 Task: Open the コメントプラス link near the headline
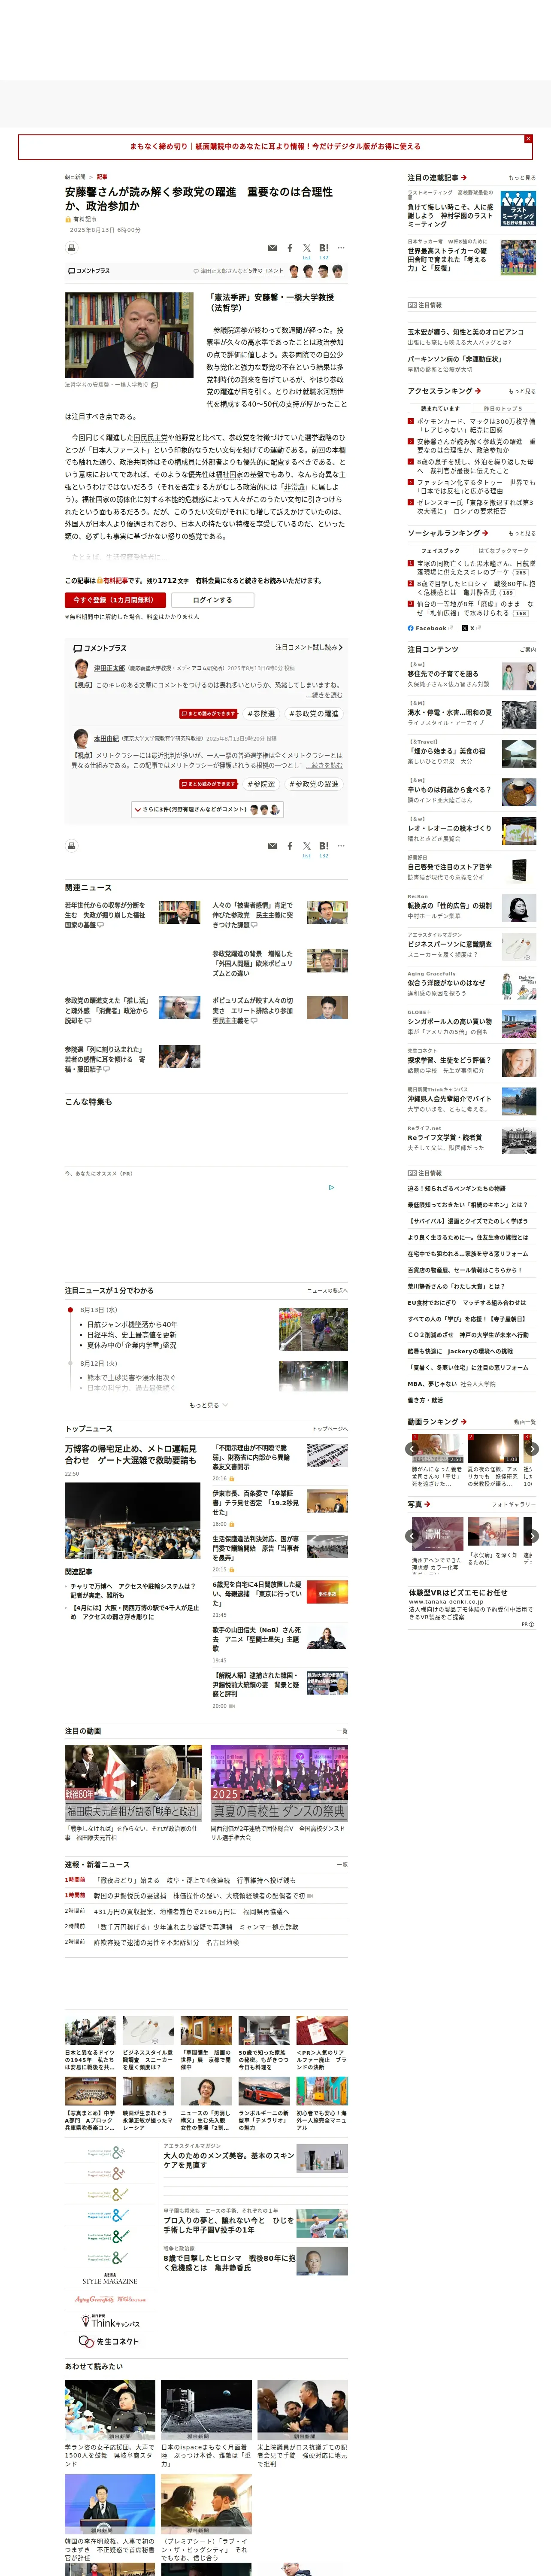[x=89, y=271]
